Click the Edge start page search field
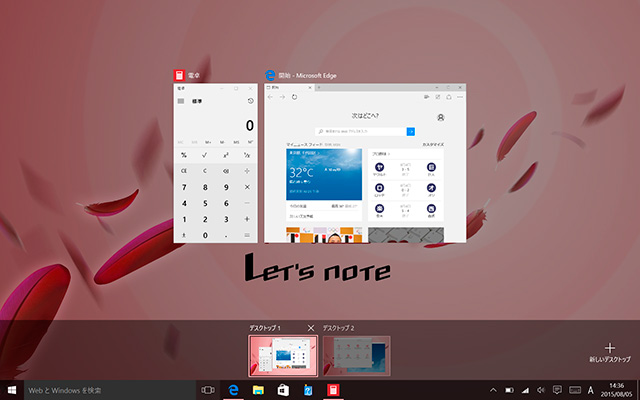Viewport: 640px width, 400px height. tap(361, 131)
